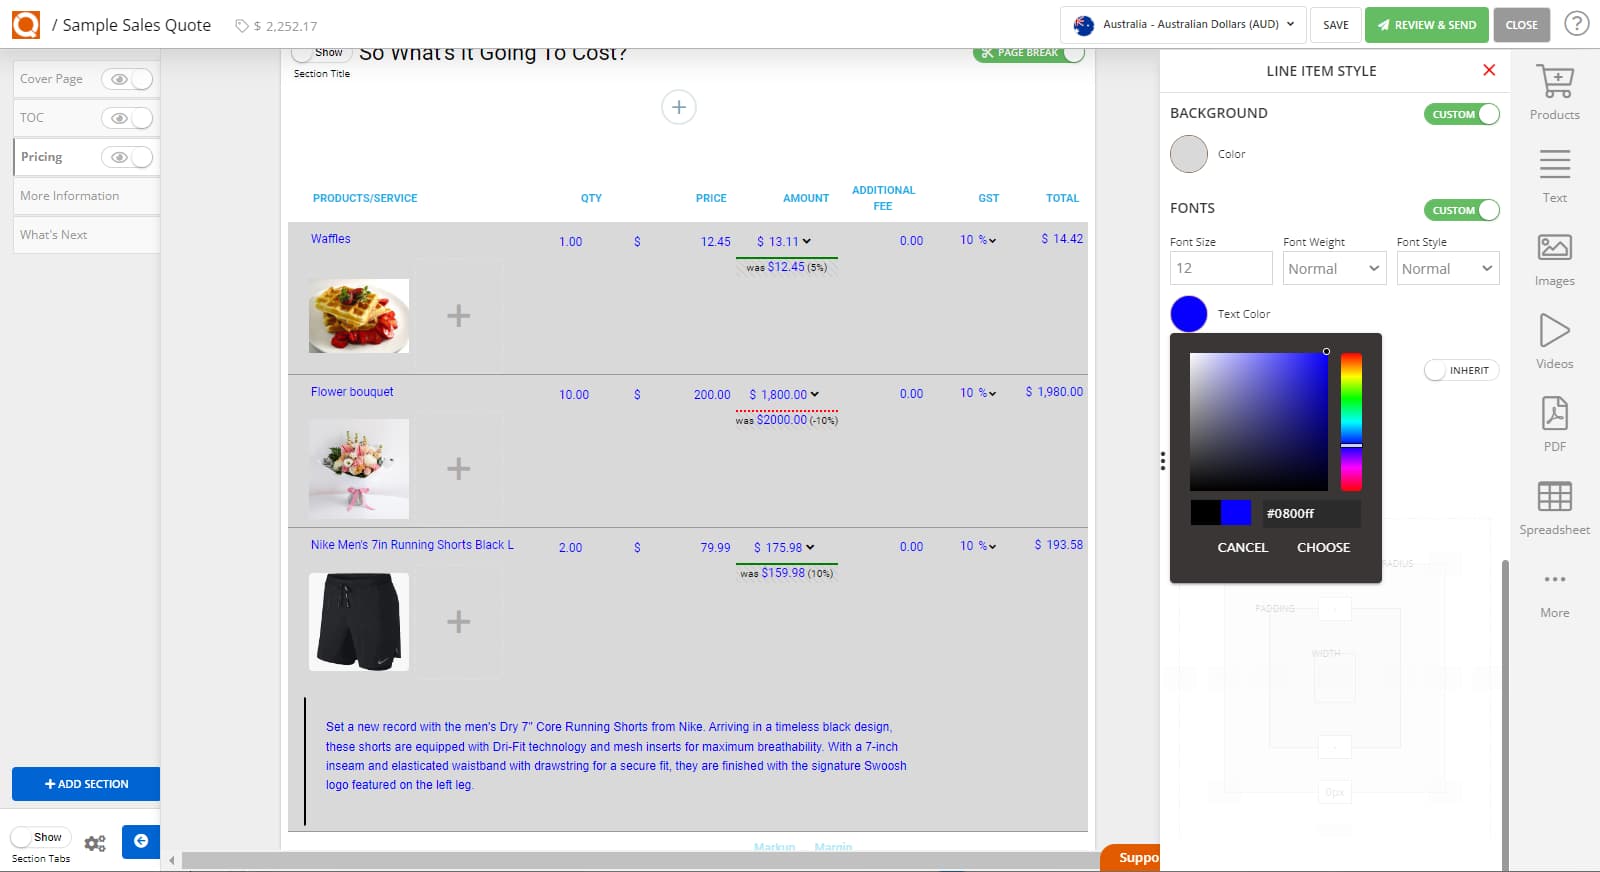The width and height of the screenshot is (1600, 872).
Task: Click the Waffles product thumbnail
Action: (x=359, y=316)
